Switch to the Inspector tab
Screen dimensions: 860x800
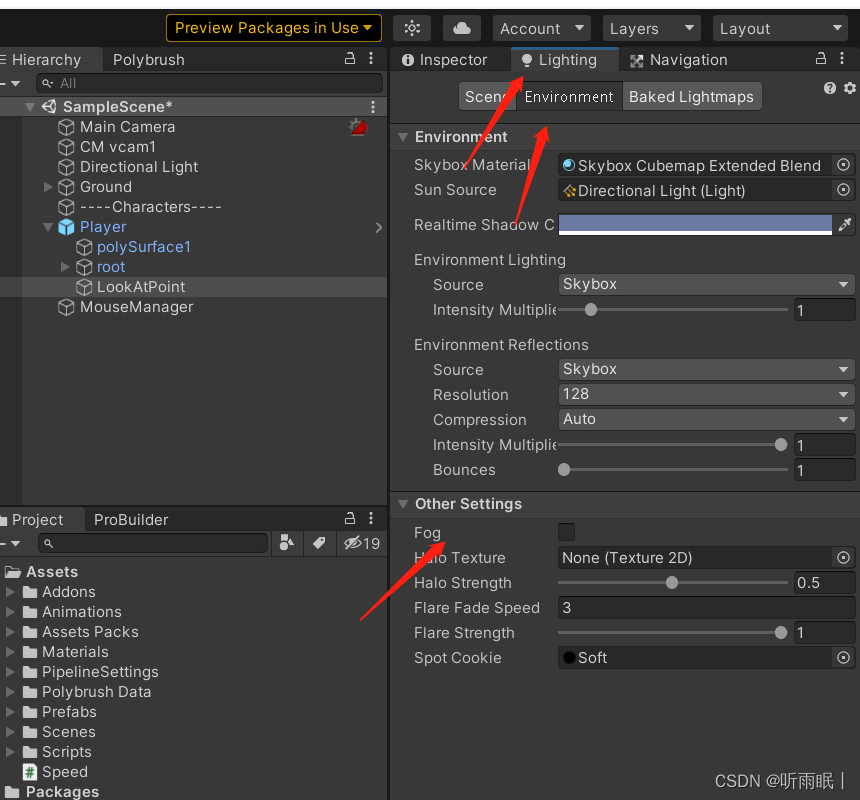445,60
